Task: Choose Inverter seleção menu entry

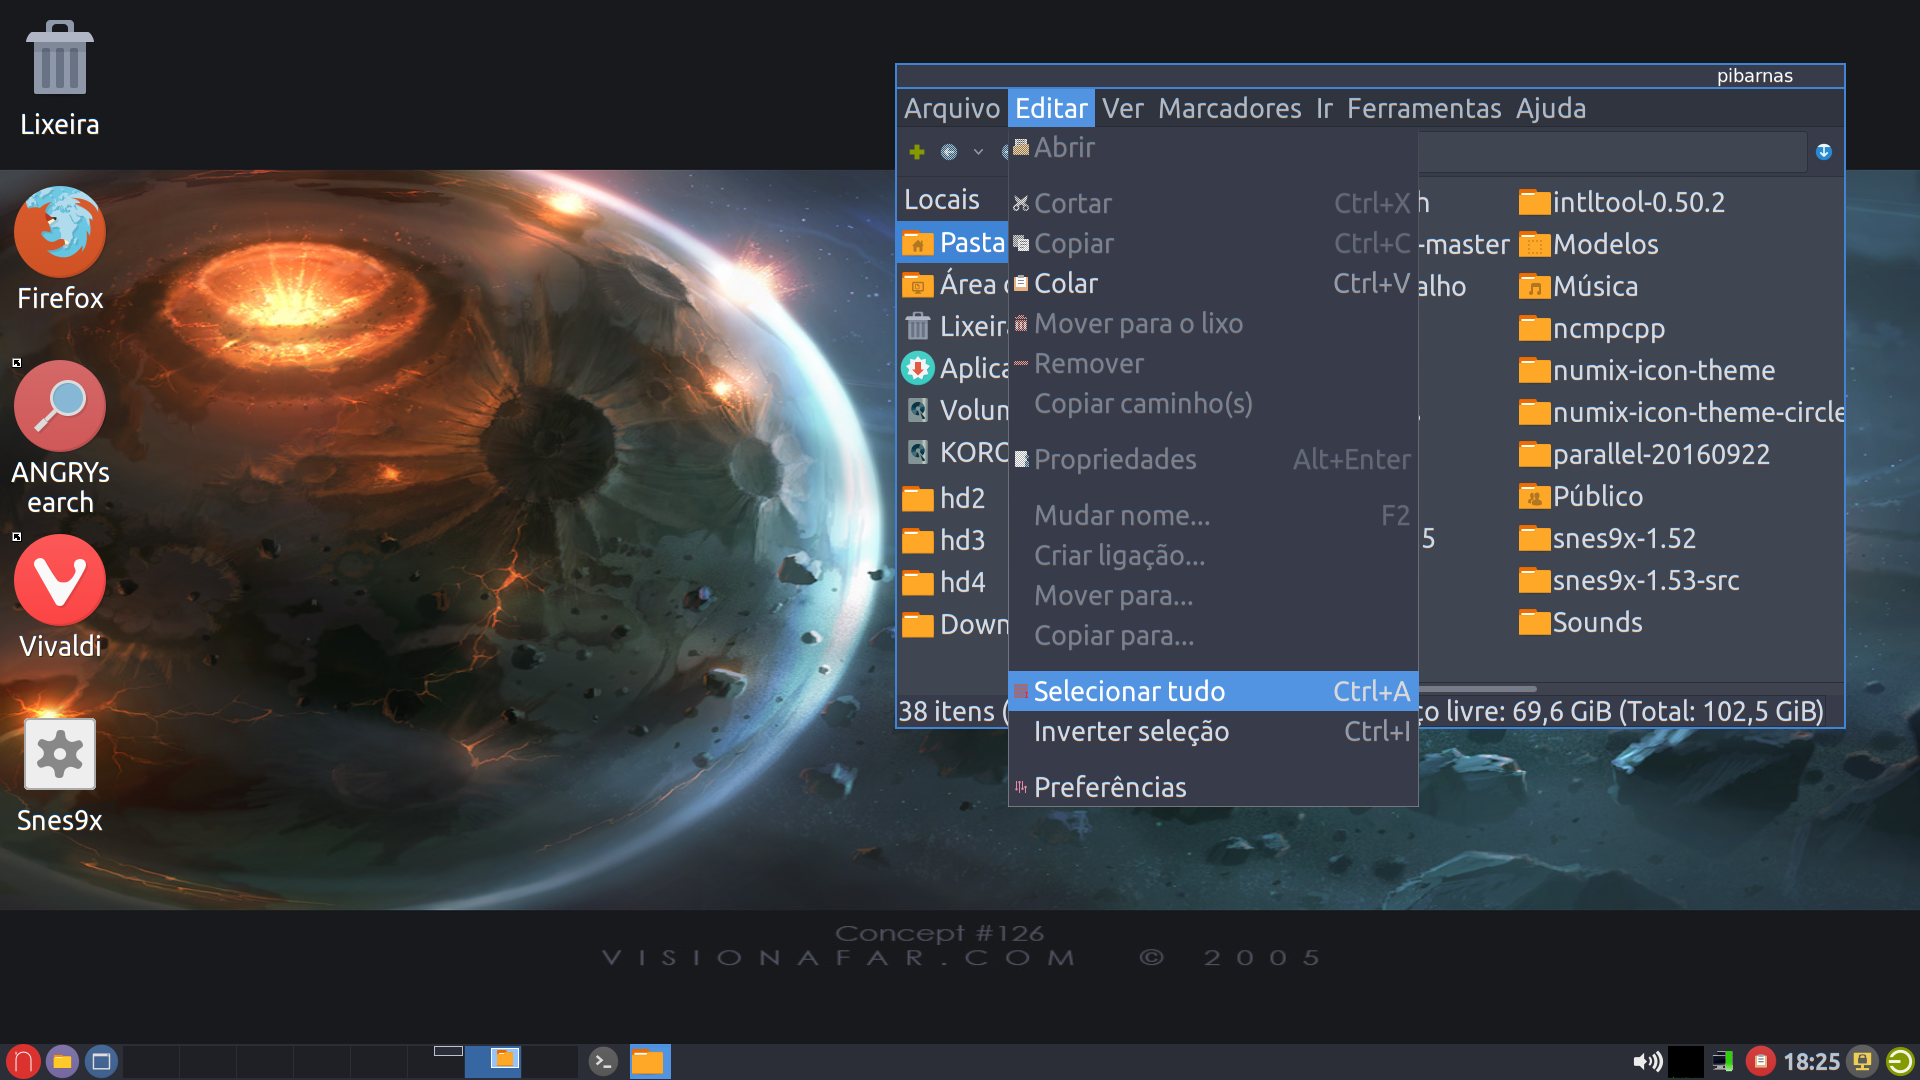Action: coord(1213,731)
